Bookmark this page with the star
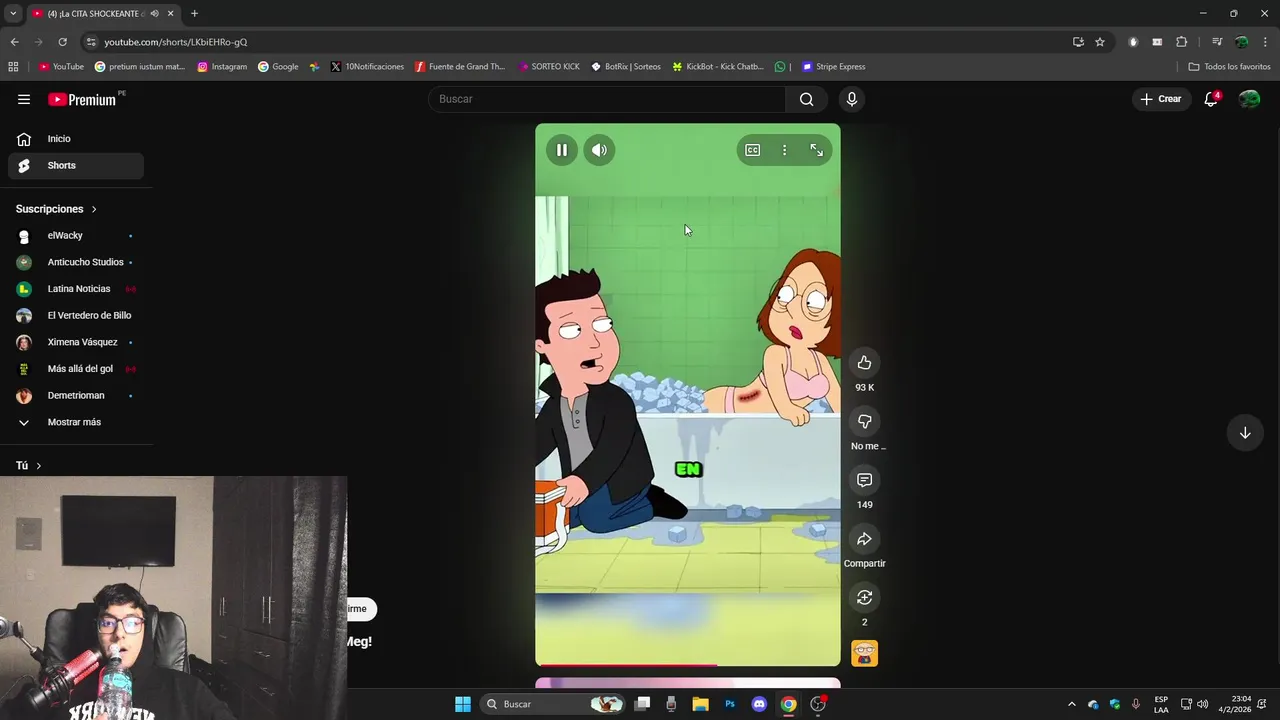Screen dimensions: 1280x720 click(x=1100, y=42)
